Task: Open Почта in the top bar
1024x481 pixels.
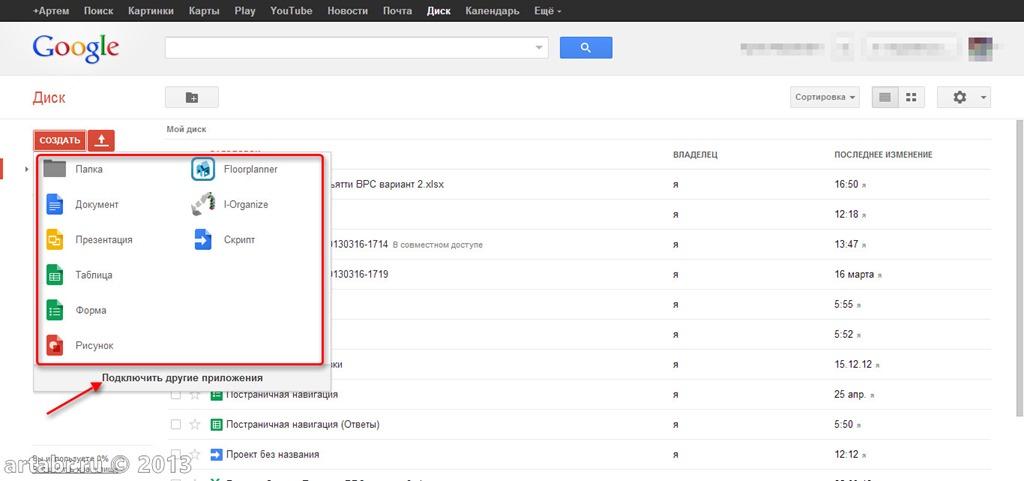Action: 397,11
